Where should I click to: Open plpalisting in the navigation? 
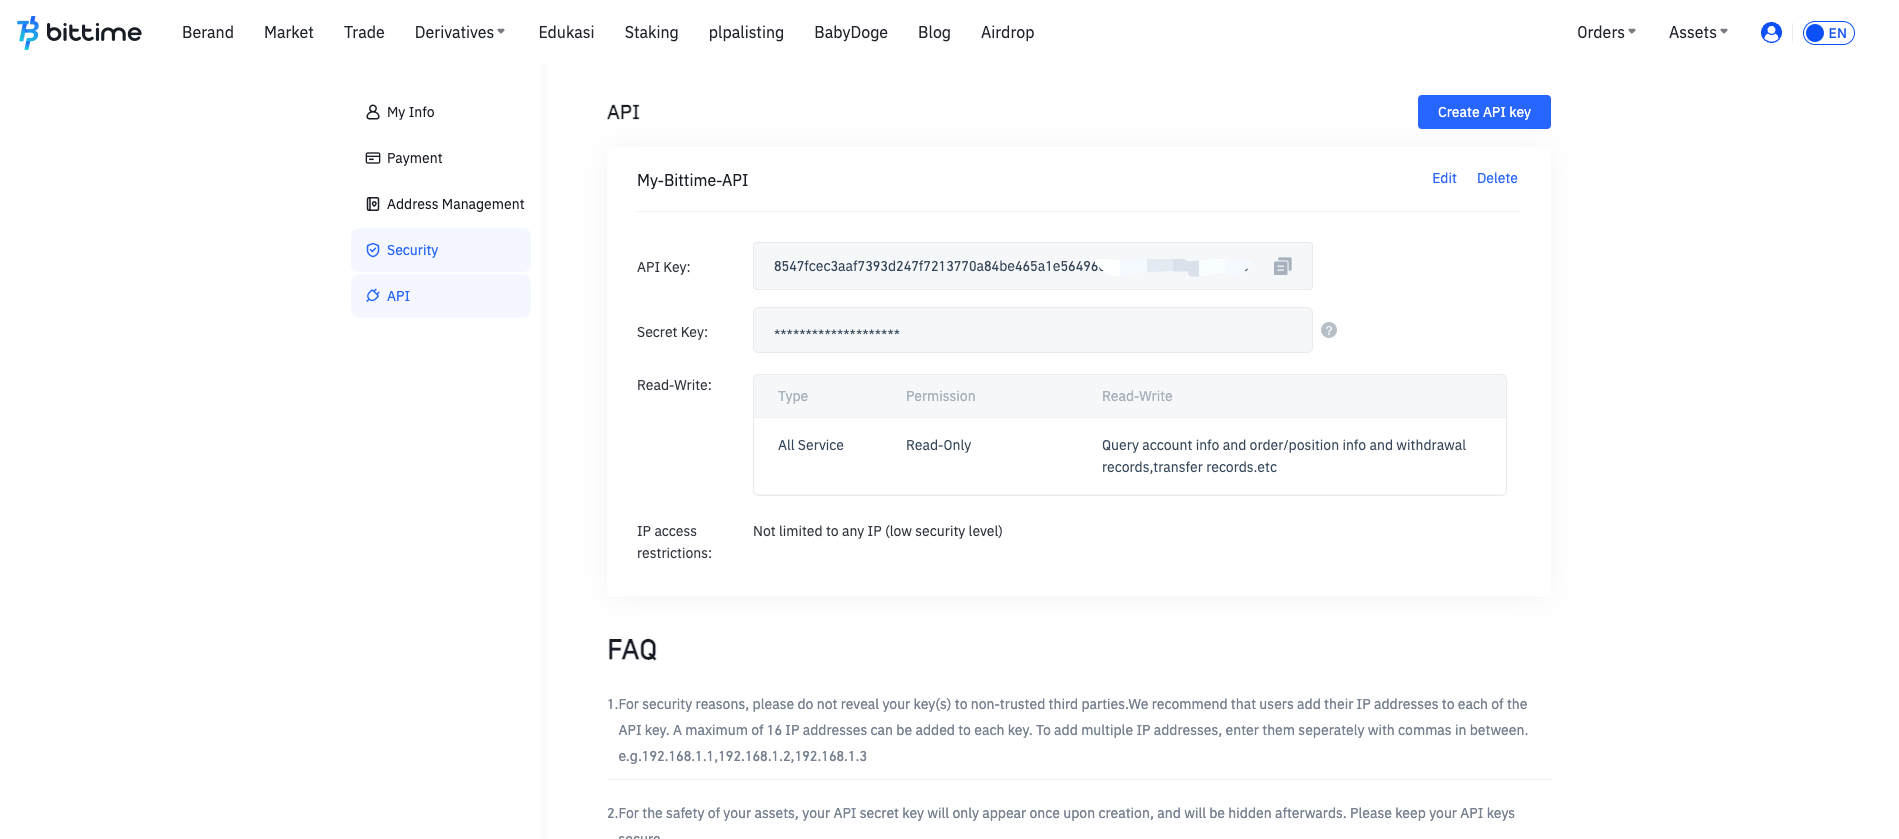pos(746,32)
